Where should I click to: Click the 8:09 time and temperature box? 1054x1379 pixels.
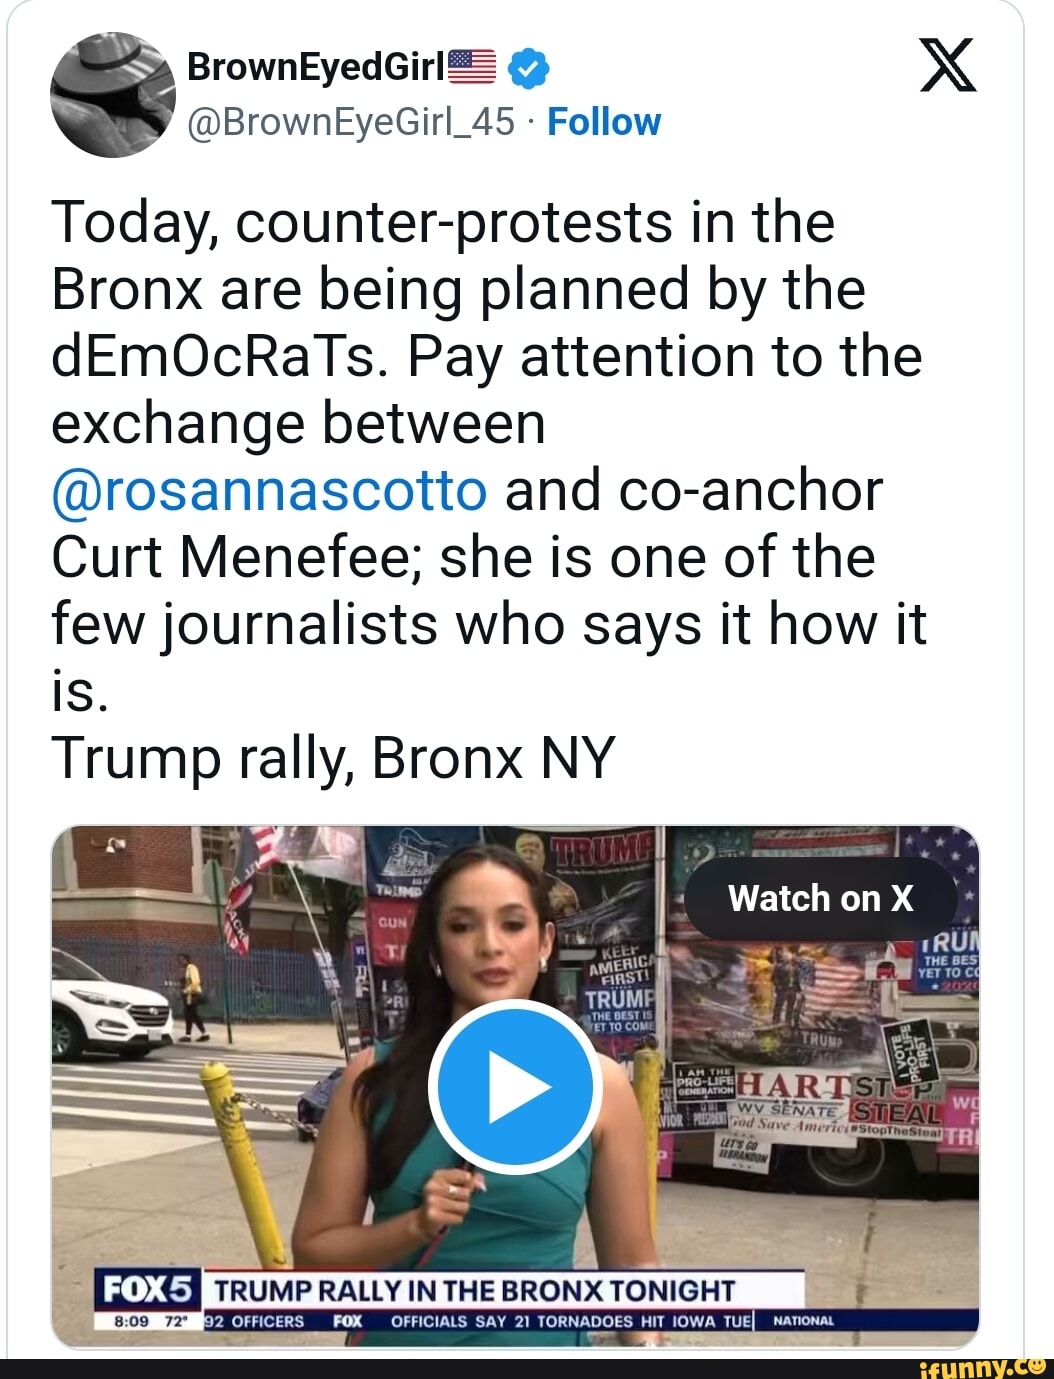[148, 1321]
